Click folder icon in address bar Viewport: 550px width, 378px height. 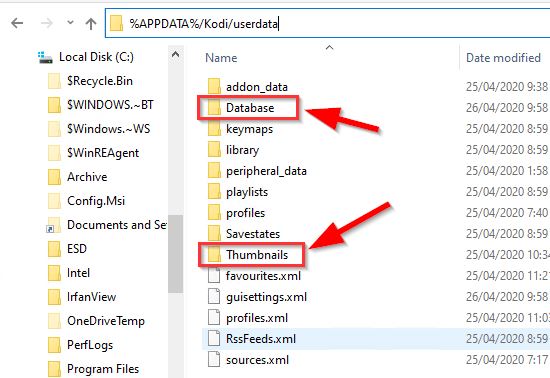click(x=116, y=23)
